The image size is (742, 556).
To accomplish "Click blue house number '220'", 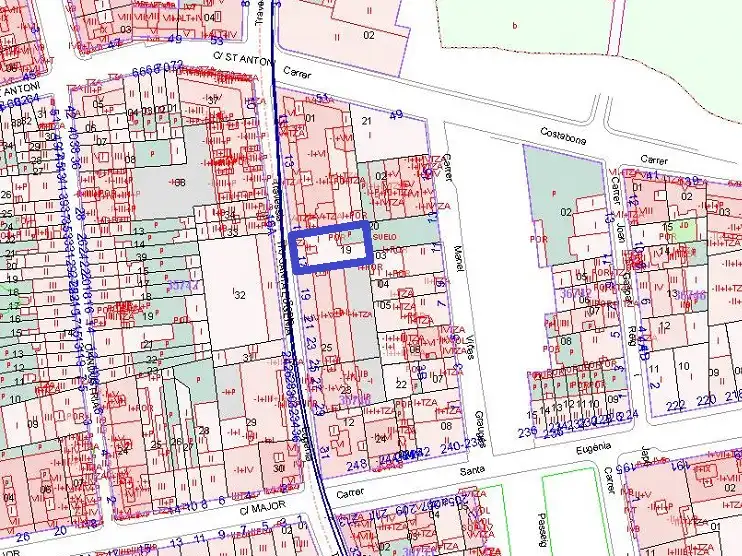I will click(706, 401).
